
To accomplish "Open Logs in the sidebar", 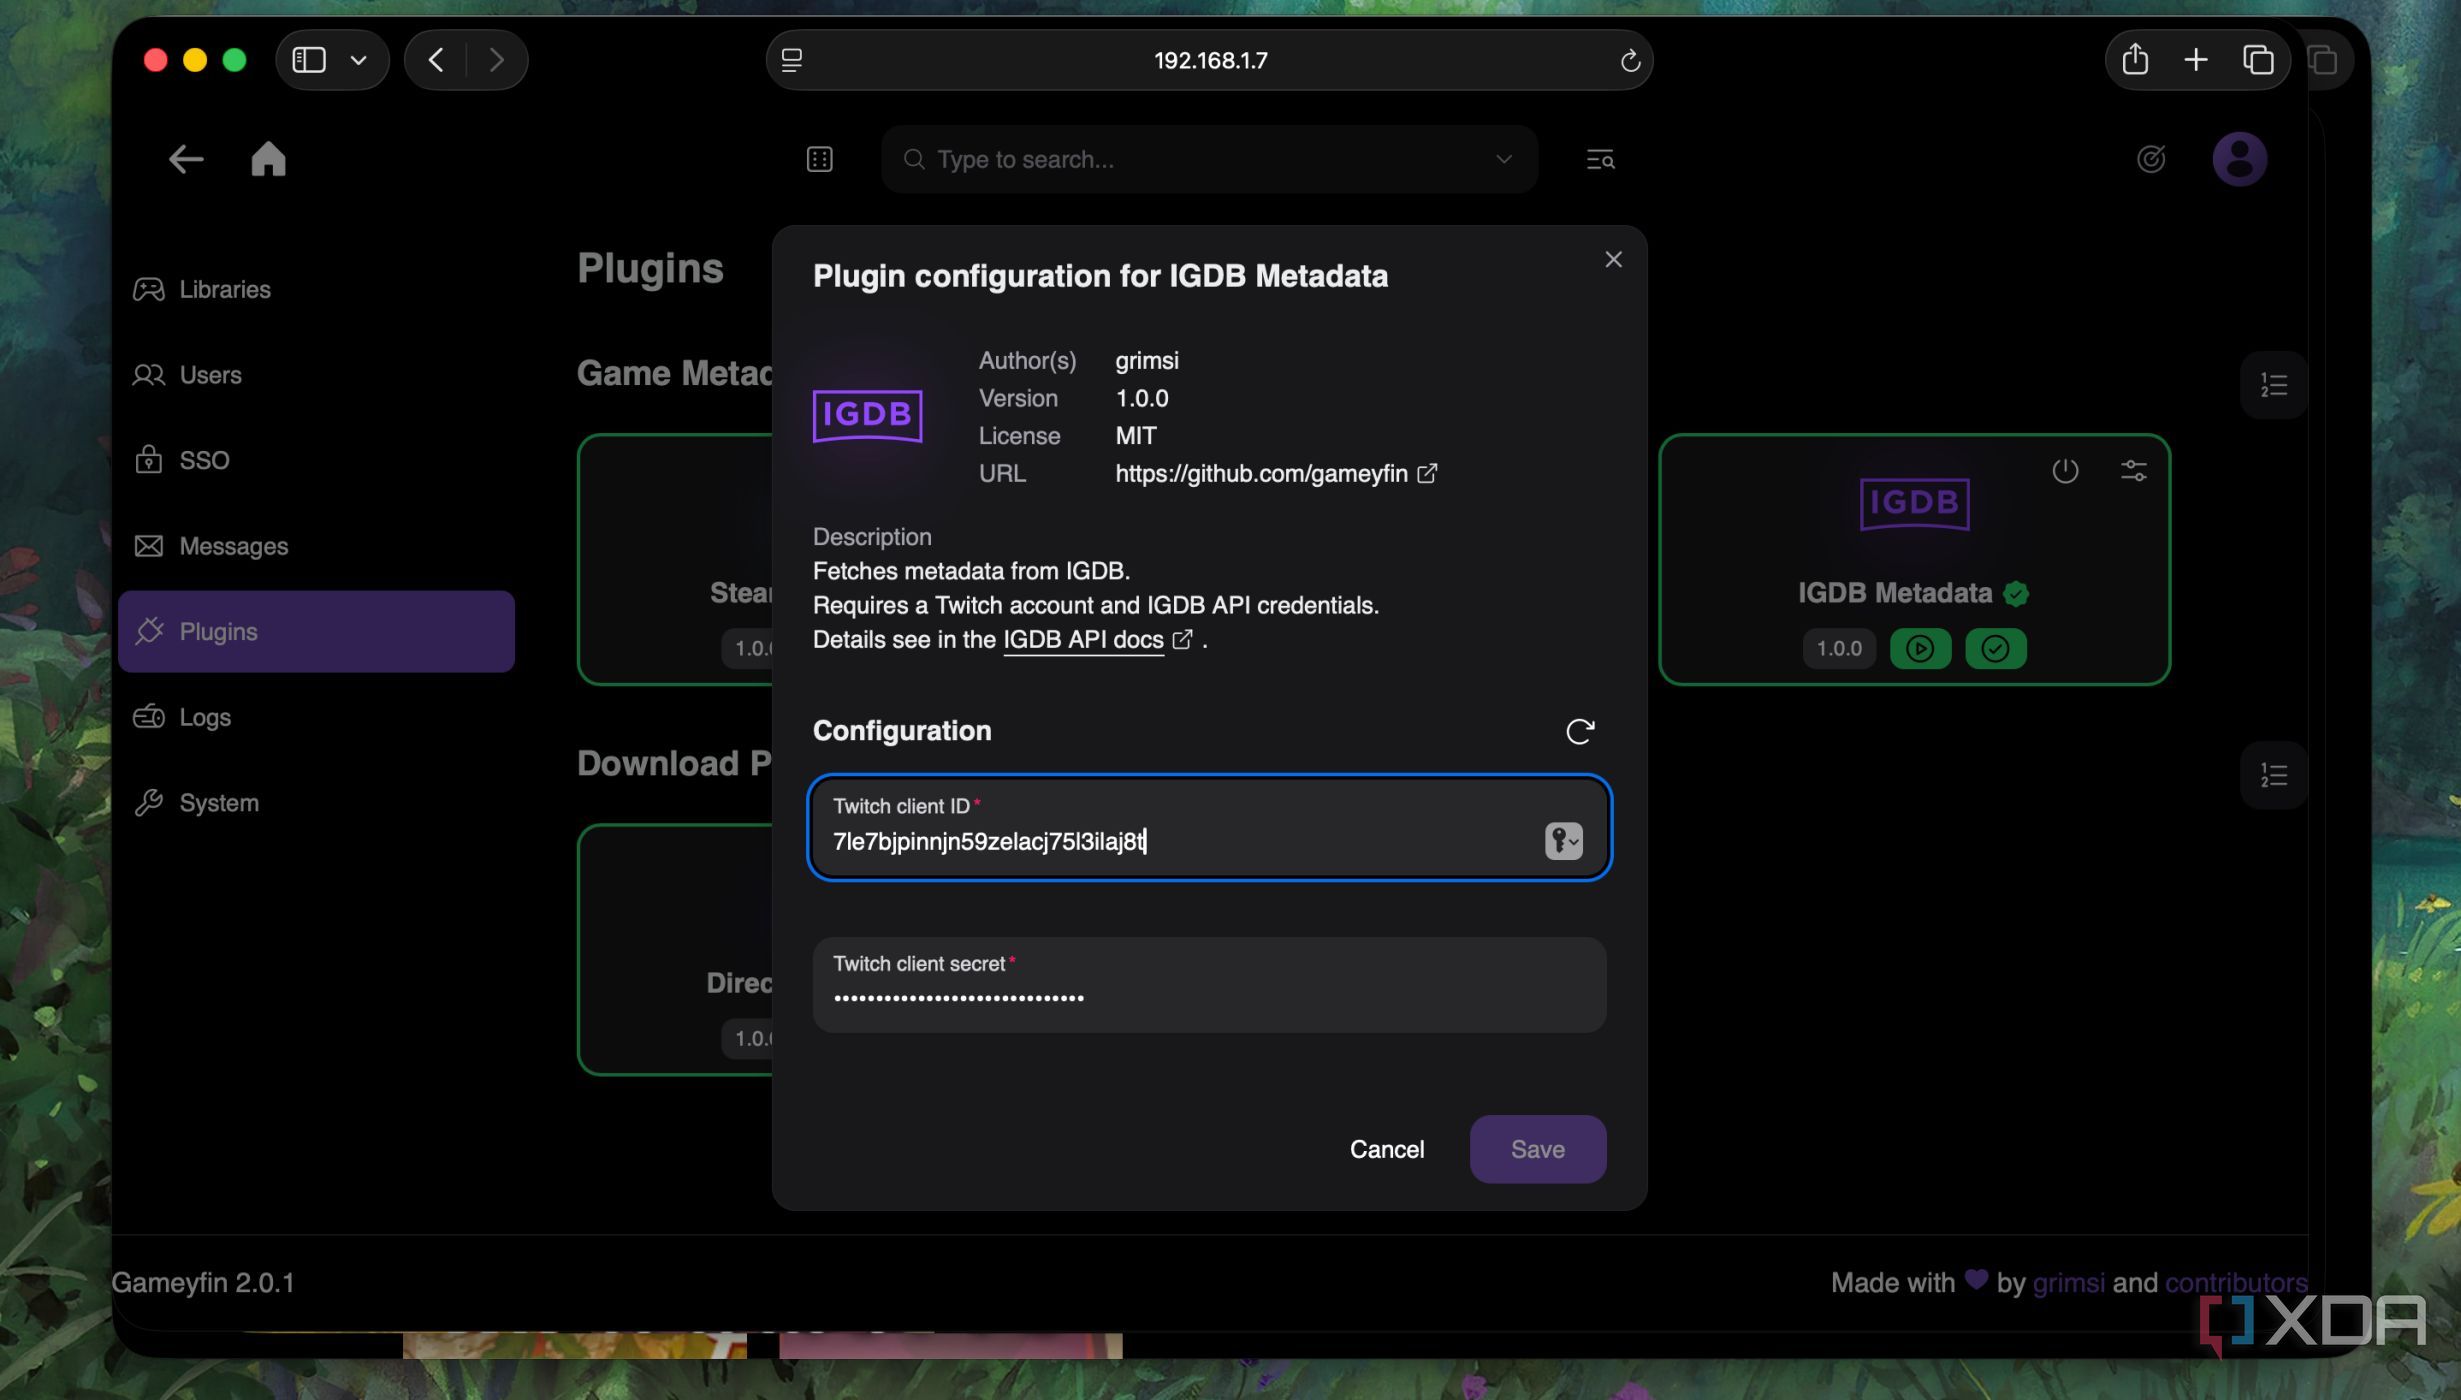I will [x=316, y=718].
